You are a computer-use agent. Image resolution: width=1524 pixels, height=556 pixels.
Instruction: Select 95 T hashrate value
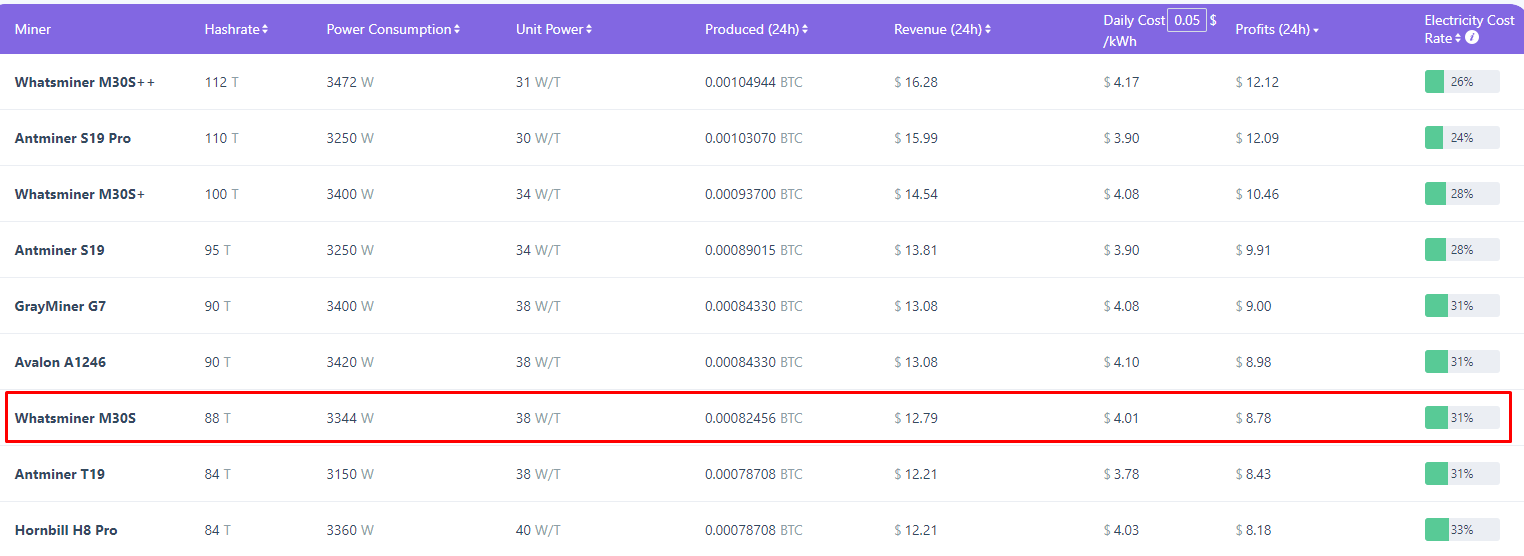pos(218,250)
